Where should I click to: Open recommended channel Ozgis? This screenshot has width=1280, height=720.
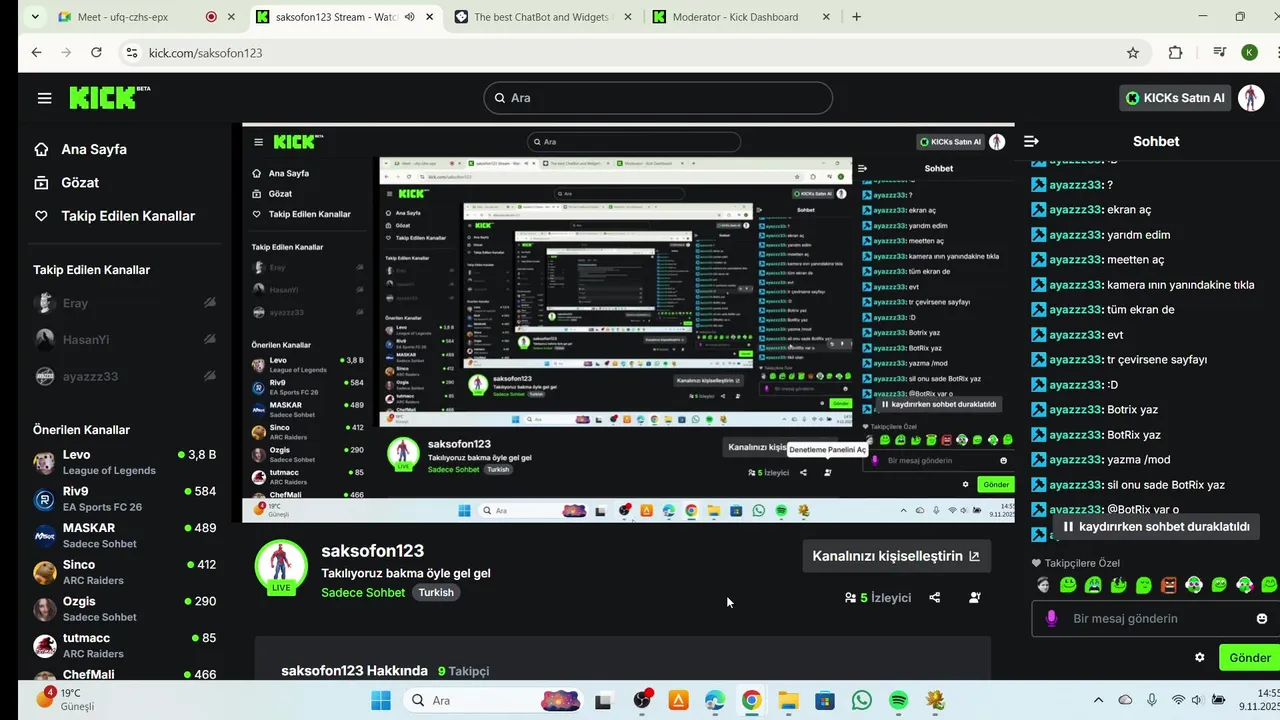point(125,608)
